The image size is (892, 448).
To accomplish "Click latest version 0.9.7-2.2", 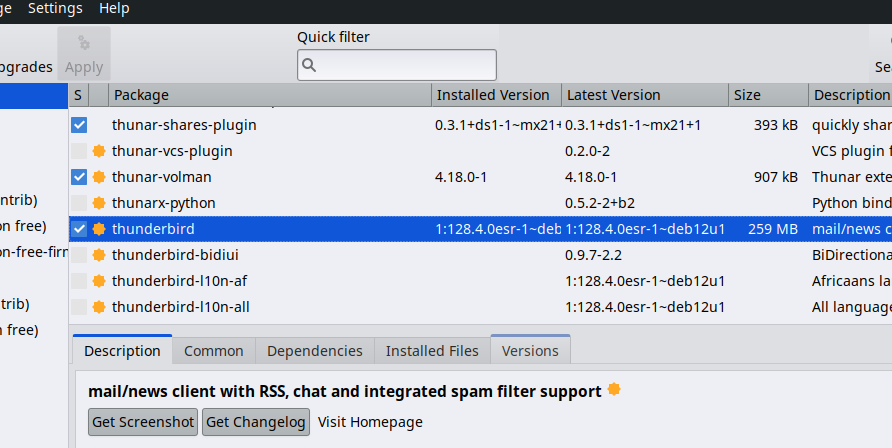I will [x=593, y=255].
